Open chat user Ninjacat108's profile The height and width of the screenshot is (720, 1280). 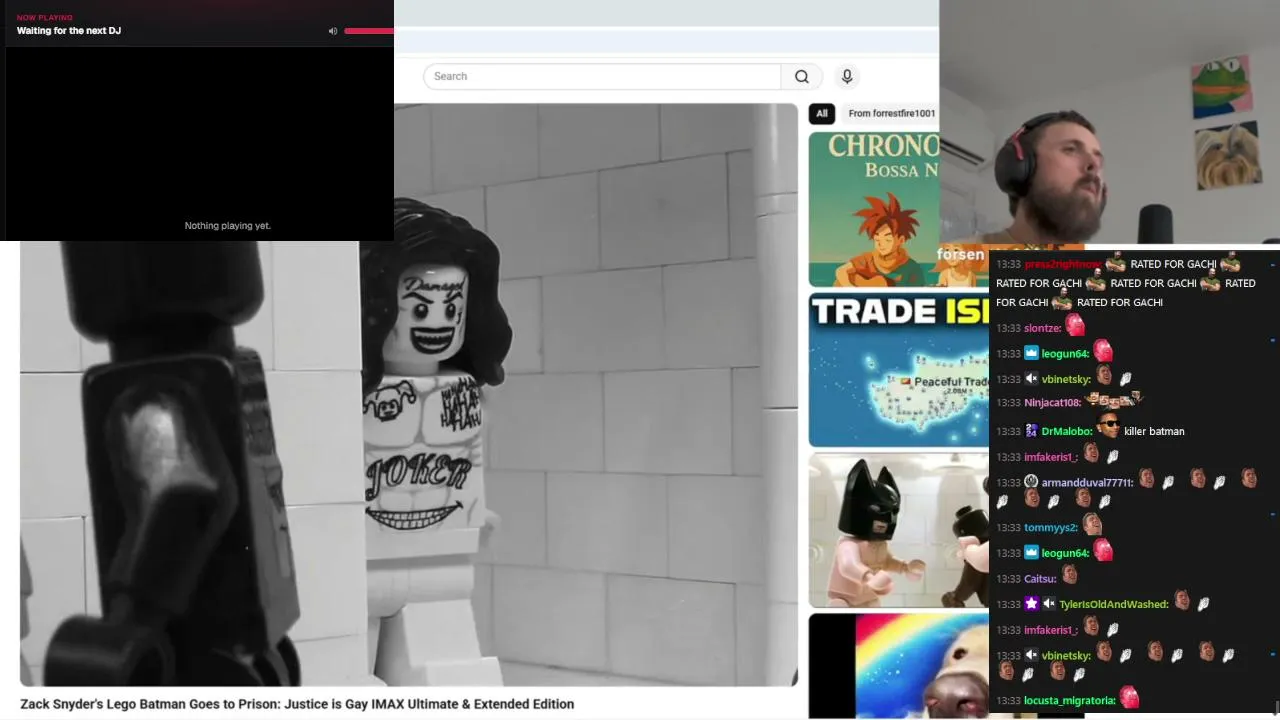pos(1052,403)
